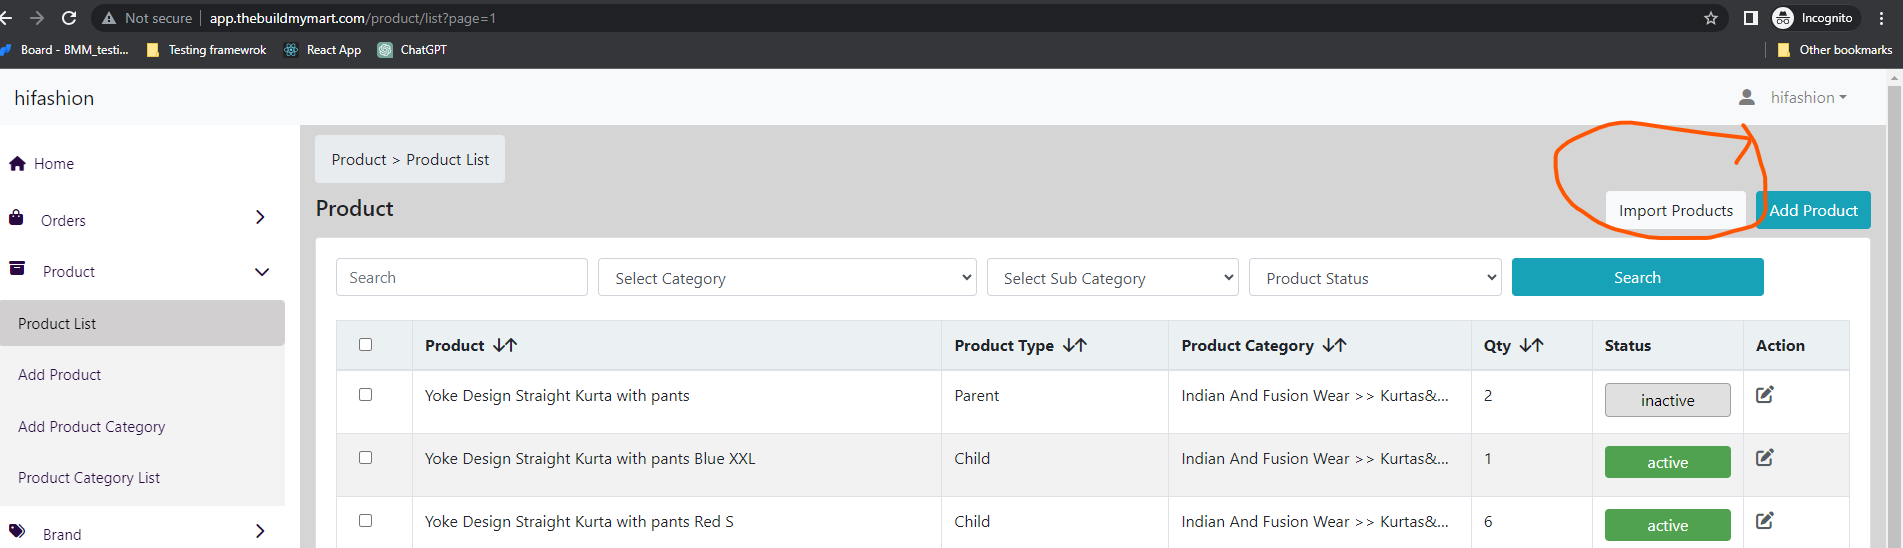Focus the product Search text field

[462, 277]
